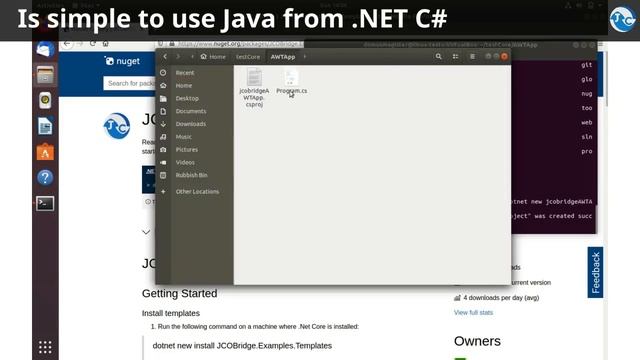
Task: Click the dotnet new install command text
Action: [x=242, y=346]
